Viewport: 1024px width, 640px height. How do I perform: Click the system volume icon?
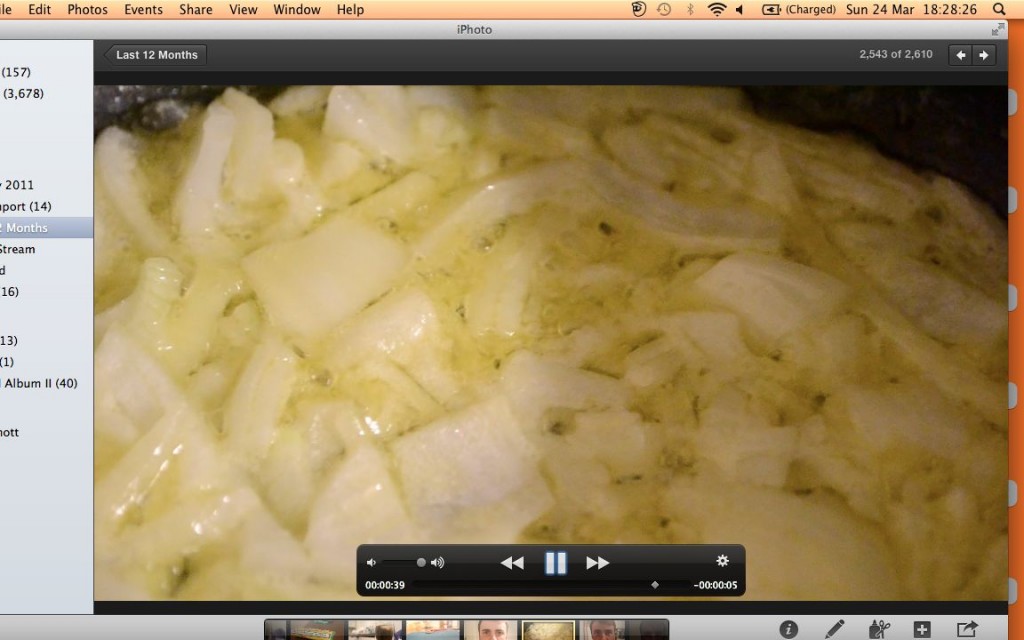[x=739, y=9]
